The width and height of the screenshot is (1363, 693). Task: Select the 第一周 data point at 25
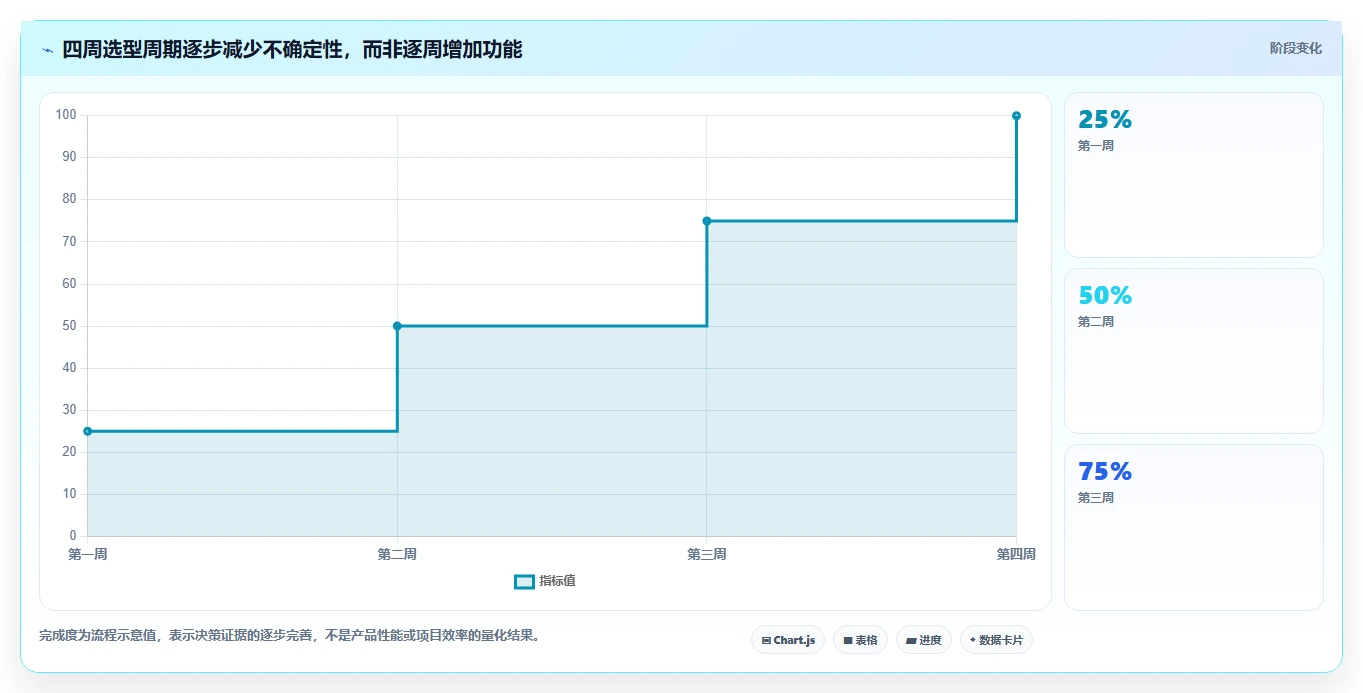click(x=88, y=431)
